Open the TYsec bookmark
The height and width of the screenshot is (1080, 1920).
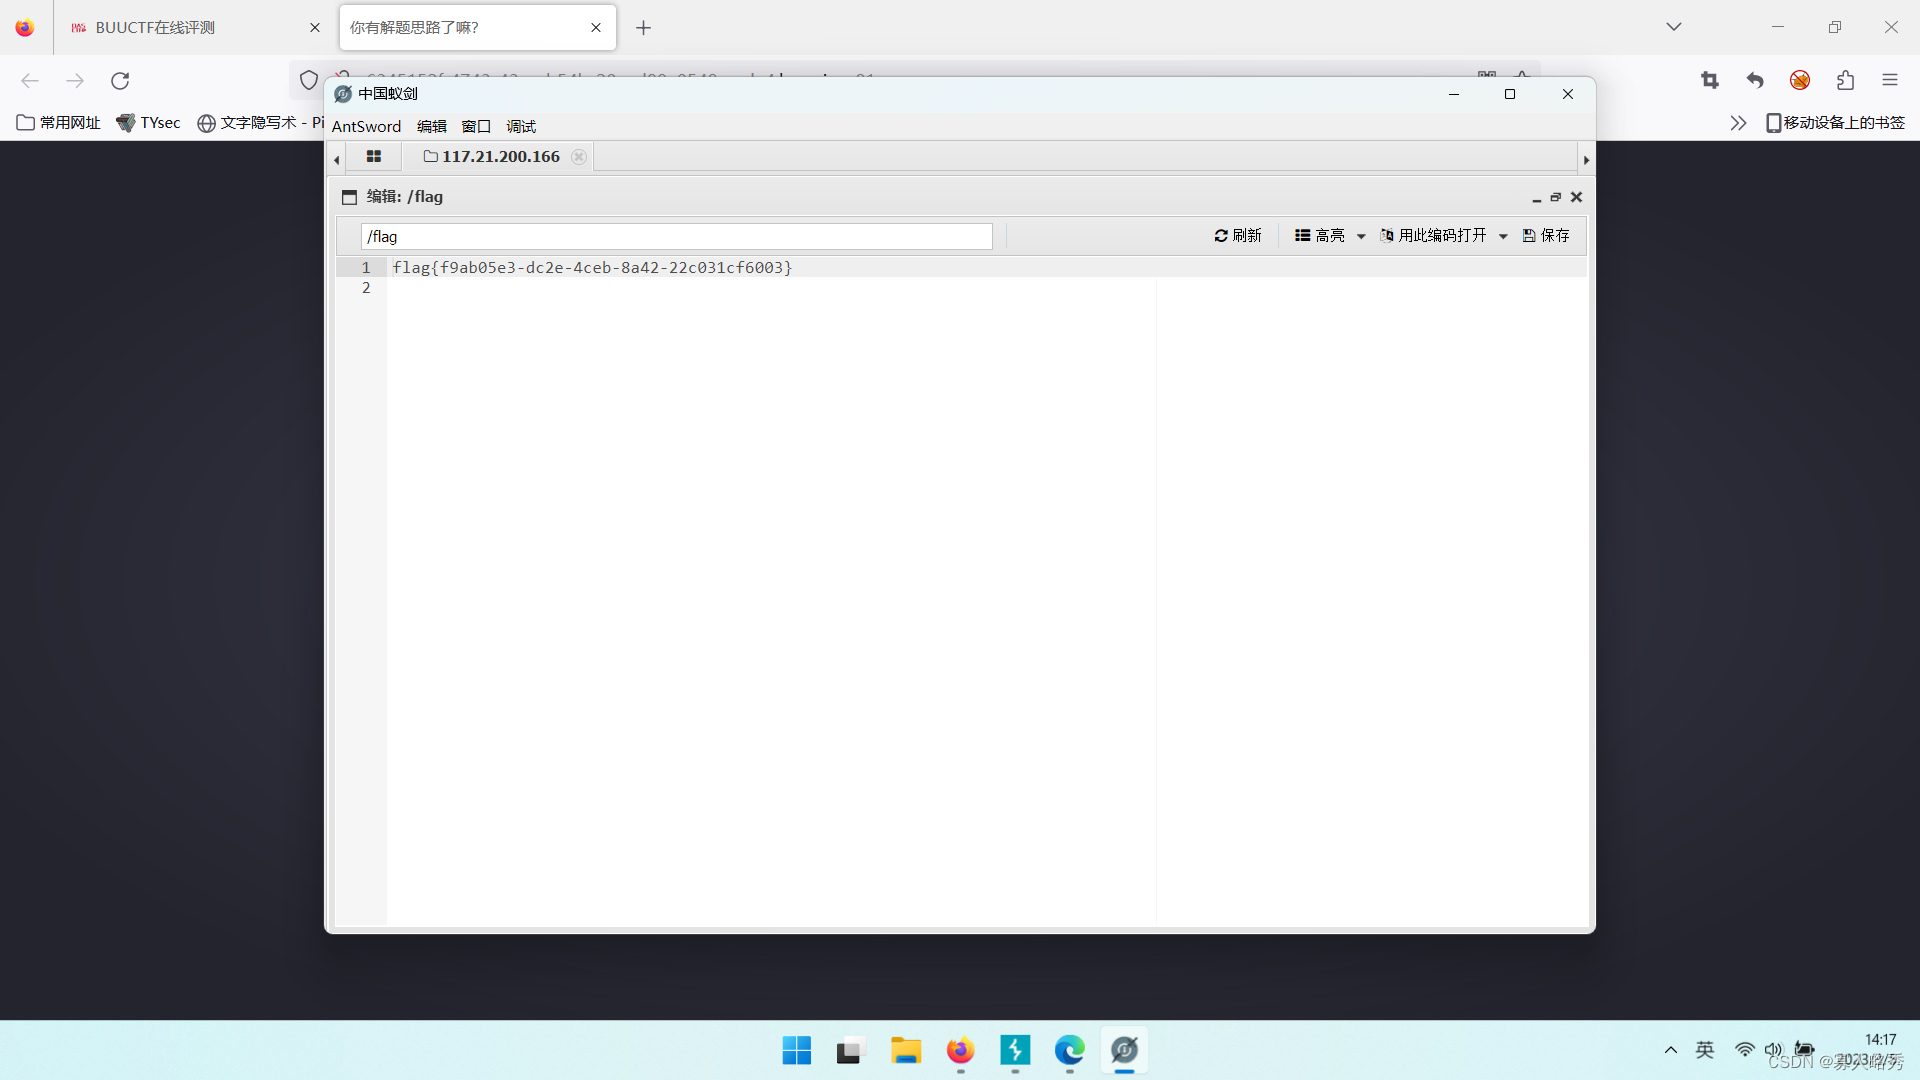pos(149,123)
